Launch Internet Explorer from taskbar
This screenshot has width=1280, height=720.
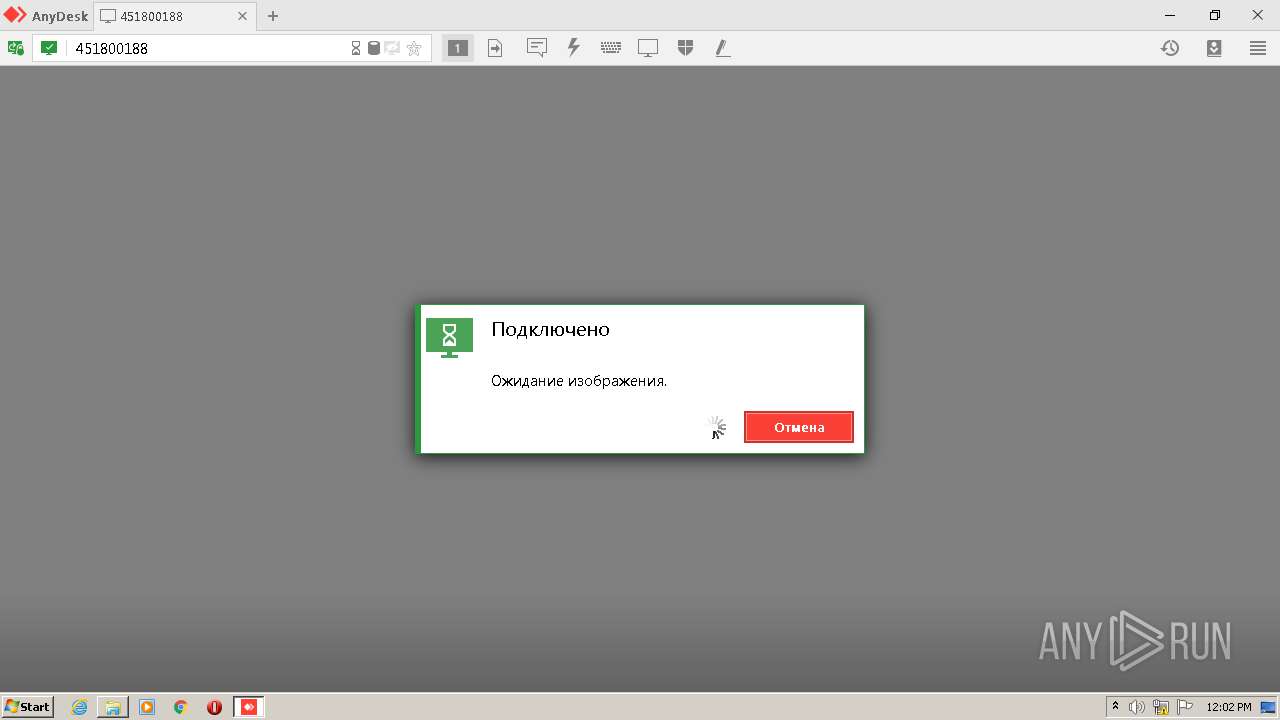80,707
